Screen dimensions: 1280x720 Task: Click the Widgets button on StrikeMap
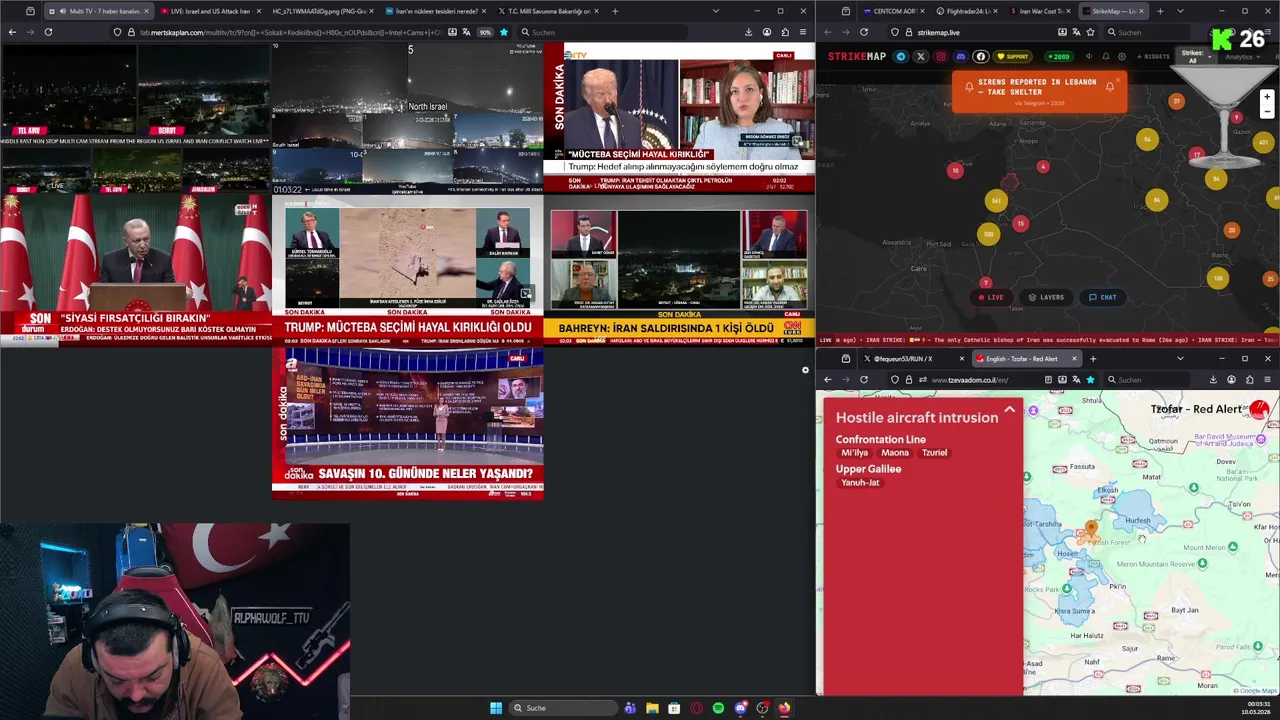point(1154,56)
